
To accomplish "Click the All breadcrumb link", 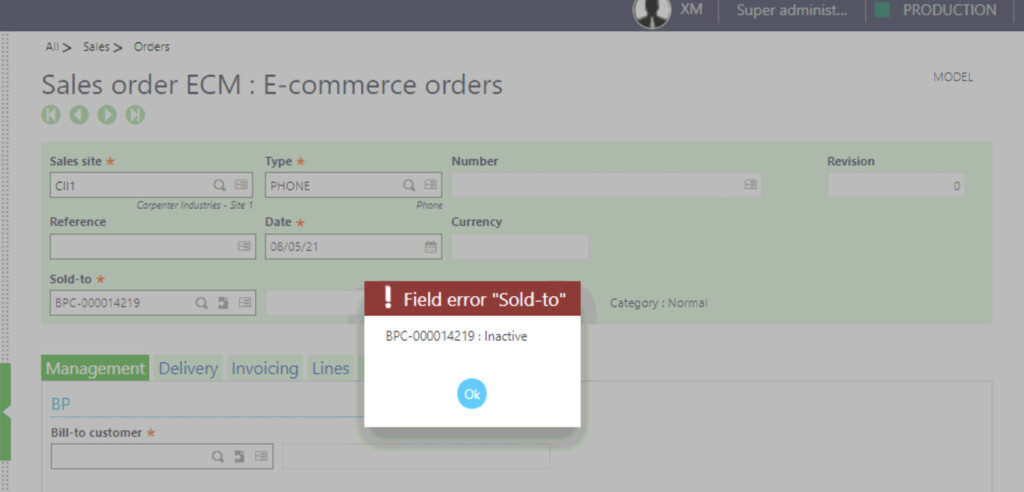I will [x=52, y=47].
